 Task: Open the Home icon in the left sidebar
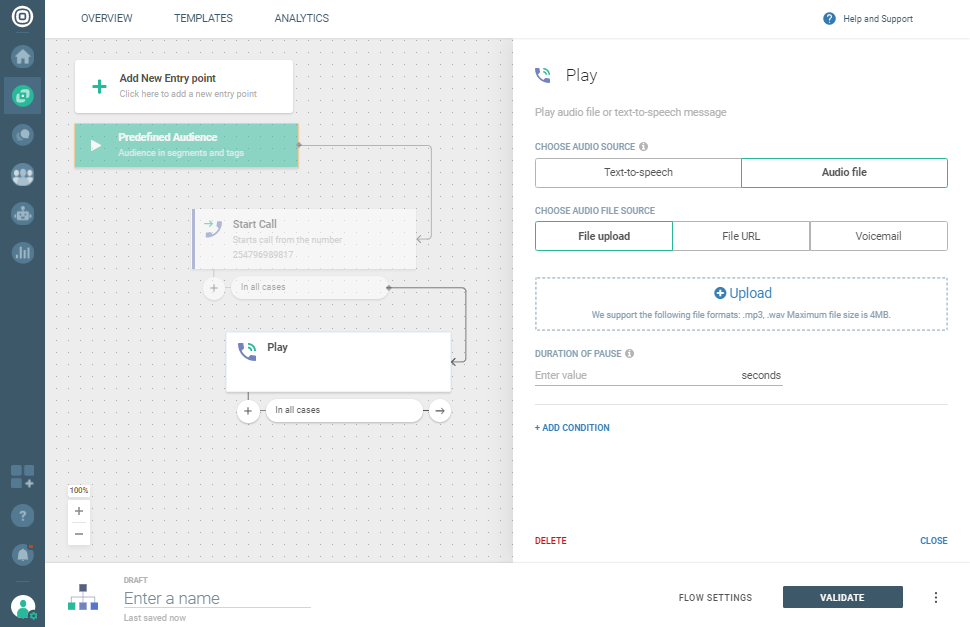coord(21,57)
